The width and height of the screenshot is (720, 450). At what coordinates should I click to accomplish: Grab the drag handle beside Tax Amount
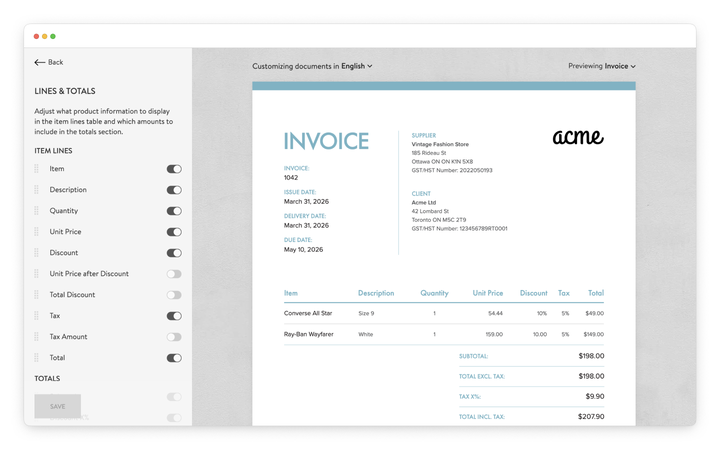(37, 337)
